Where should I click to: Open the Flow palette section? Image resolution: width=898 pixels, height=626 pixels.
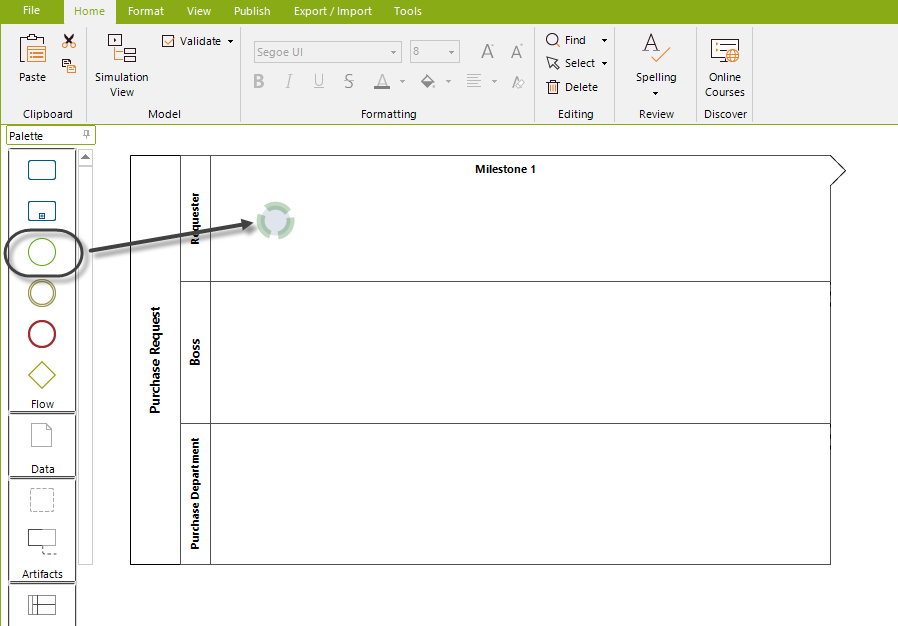click(x=42, y=404)
